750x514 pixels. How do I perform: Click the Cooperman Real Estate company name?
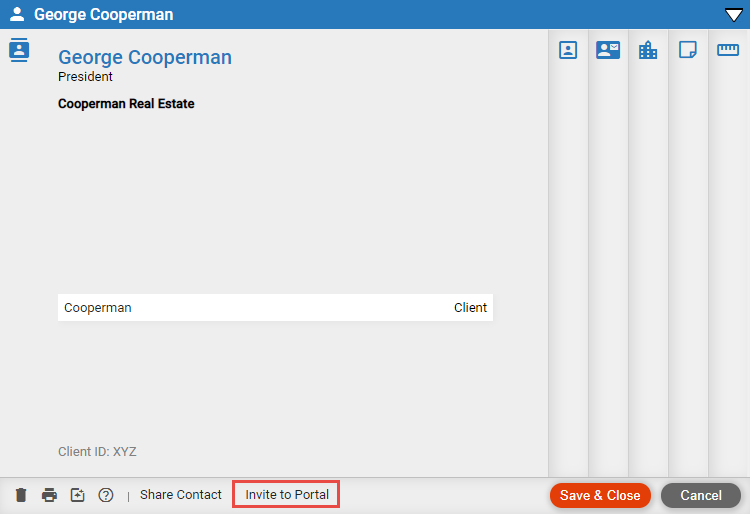point(126,104)
